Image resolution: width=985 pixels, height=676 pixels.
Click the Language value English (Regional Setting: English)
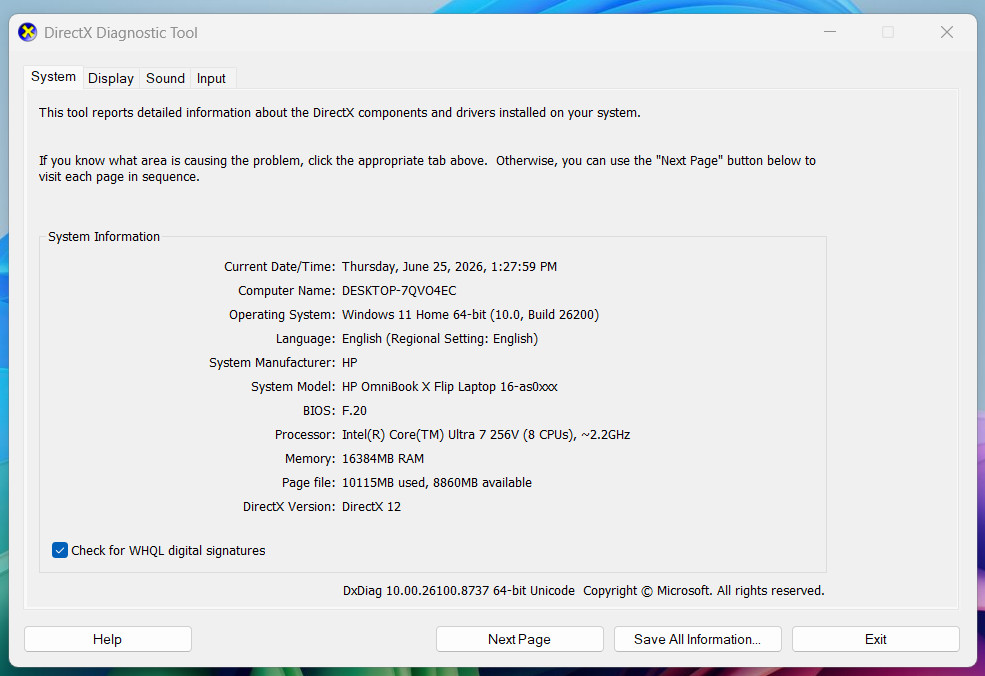[440, 339]
